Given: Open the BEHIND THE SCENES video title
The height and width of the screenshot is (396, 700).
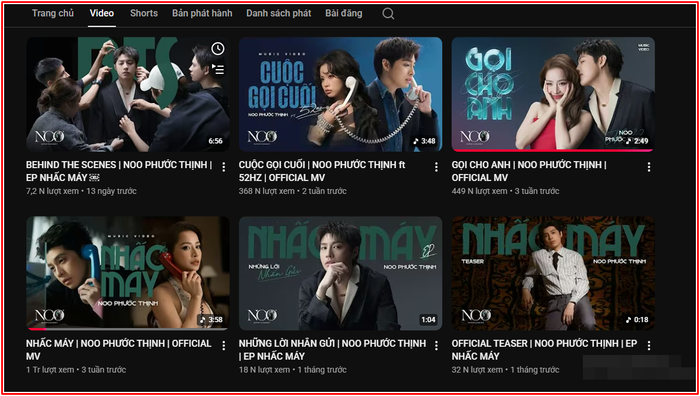Looking at the screenshot, I should [118, 171].
